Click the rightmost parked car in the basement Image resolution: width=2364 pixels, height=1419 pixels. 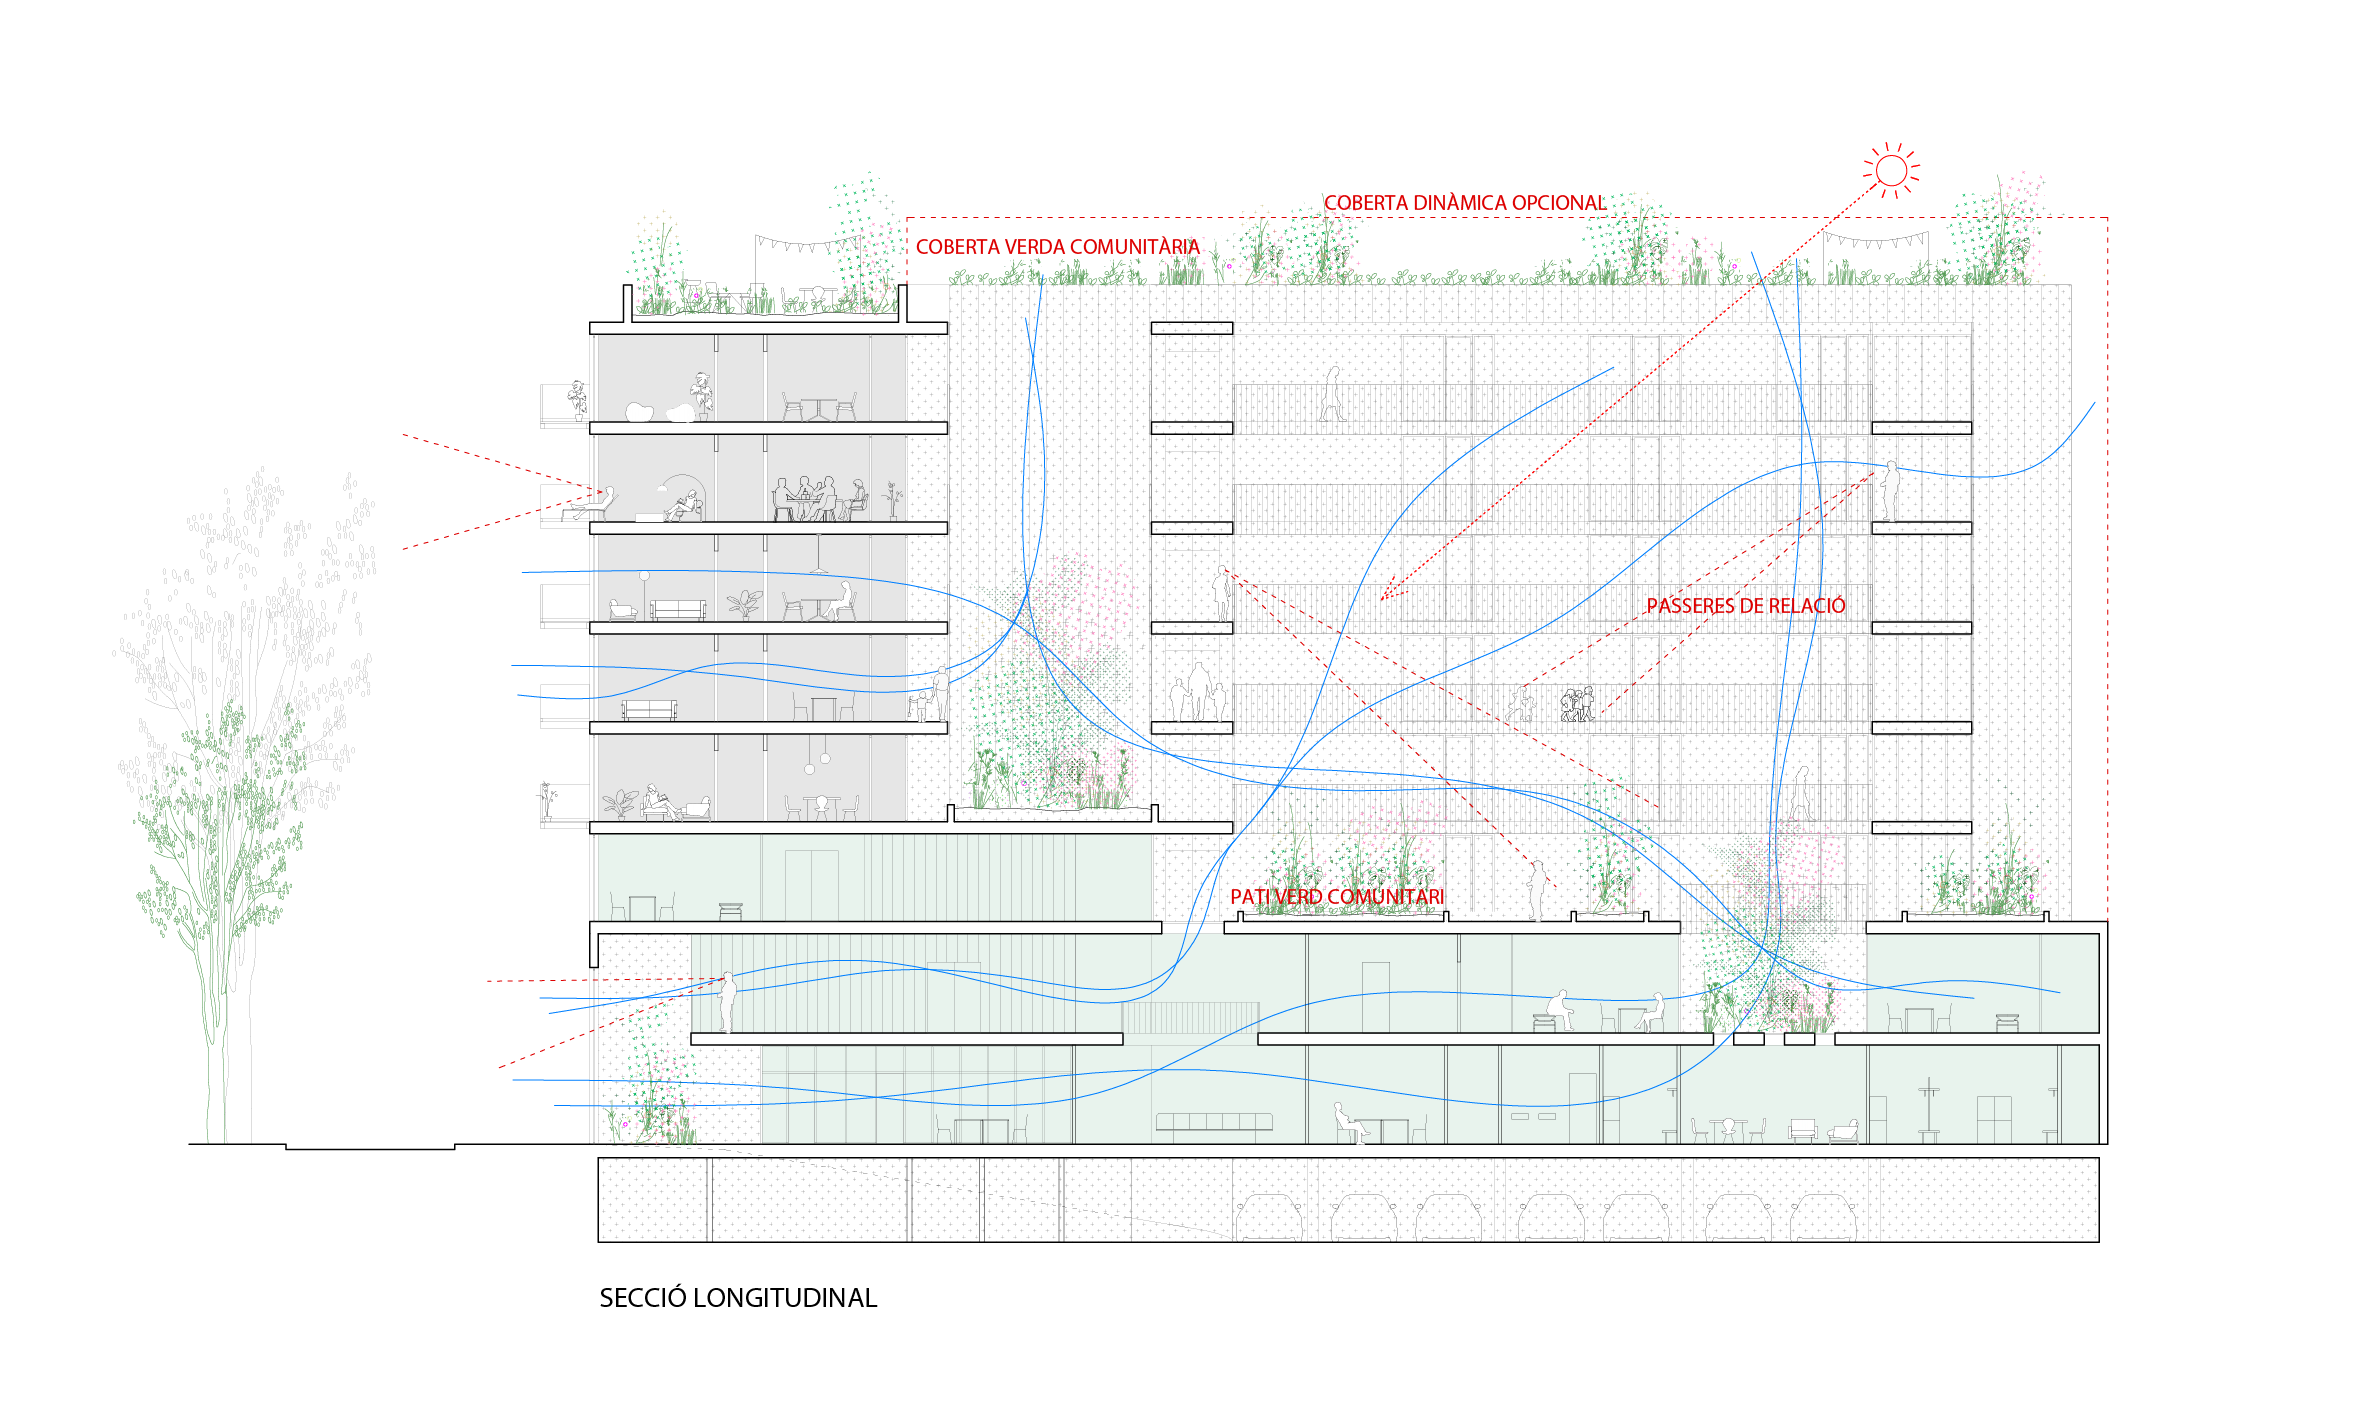tap(1822, 1218)
